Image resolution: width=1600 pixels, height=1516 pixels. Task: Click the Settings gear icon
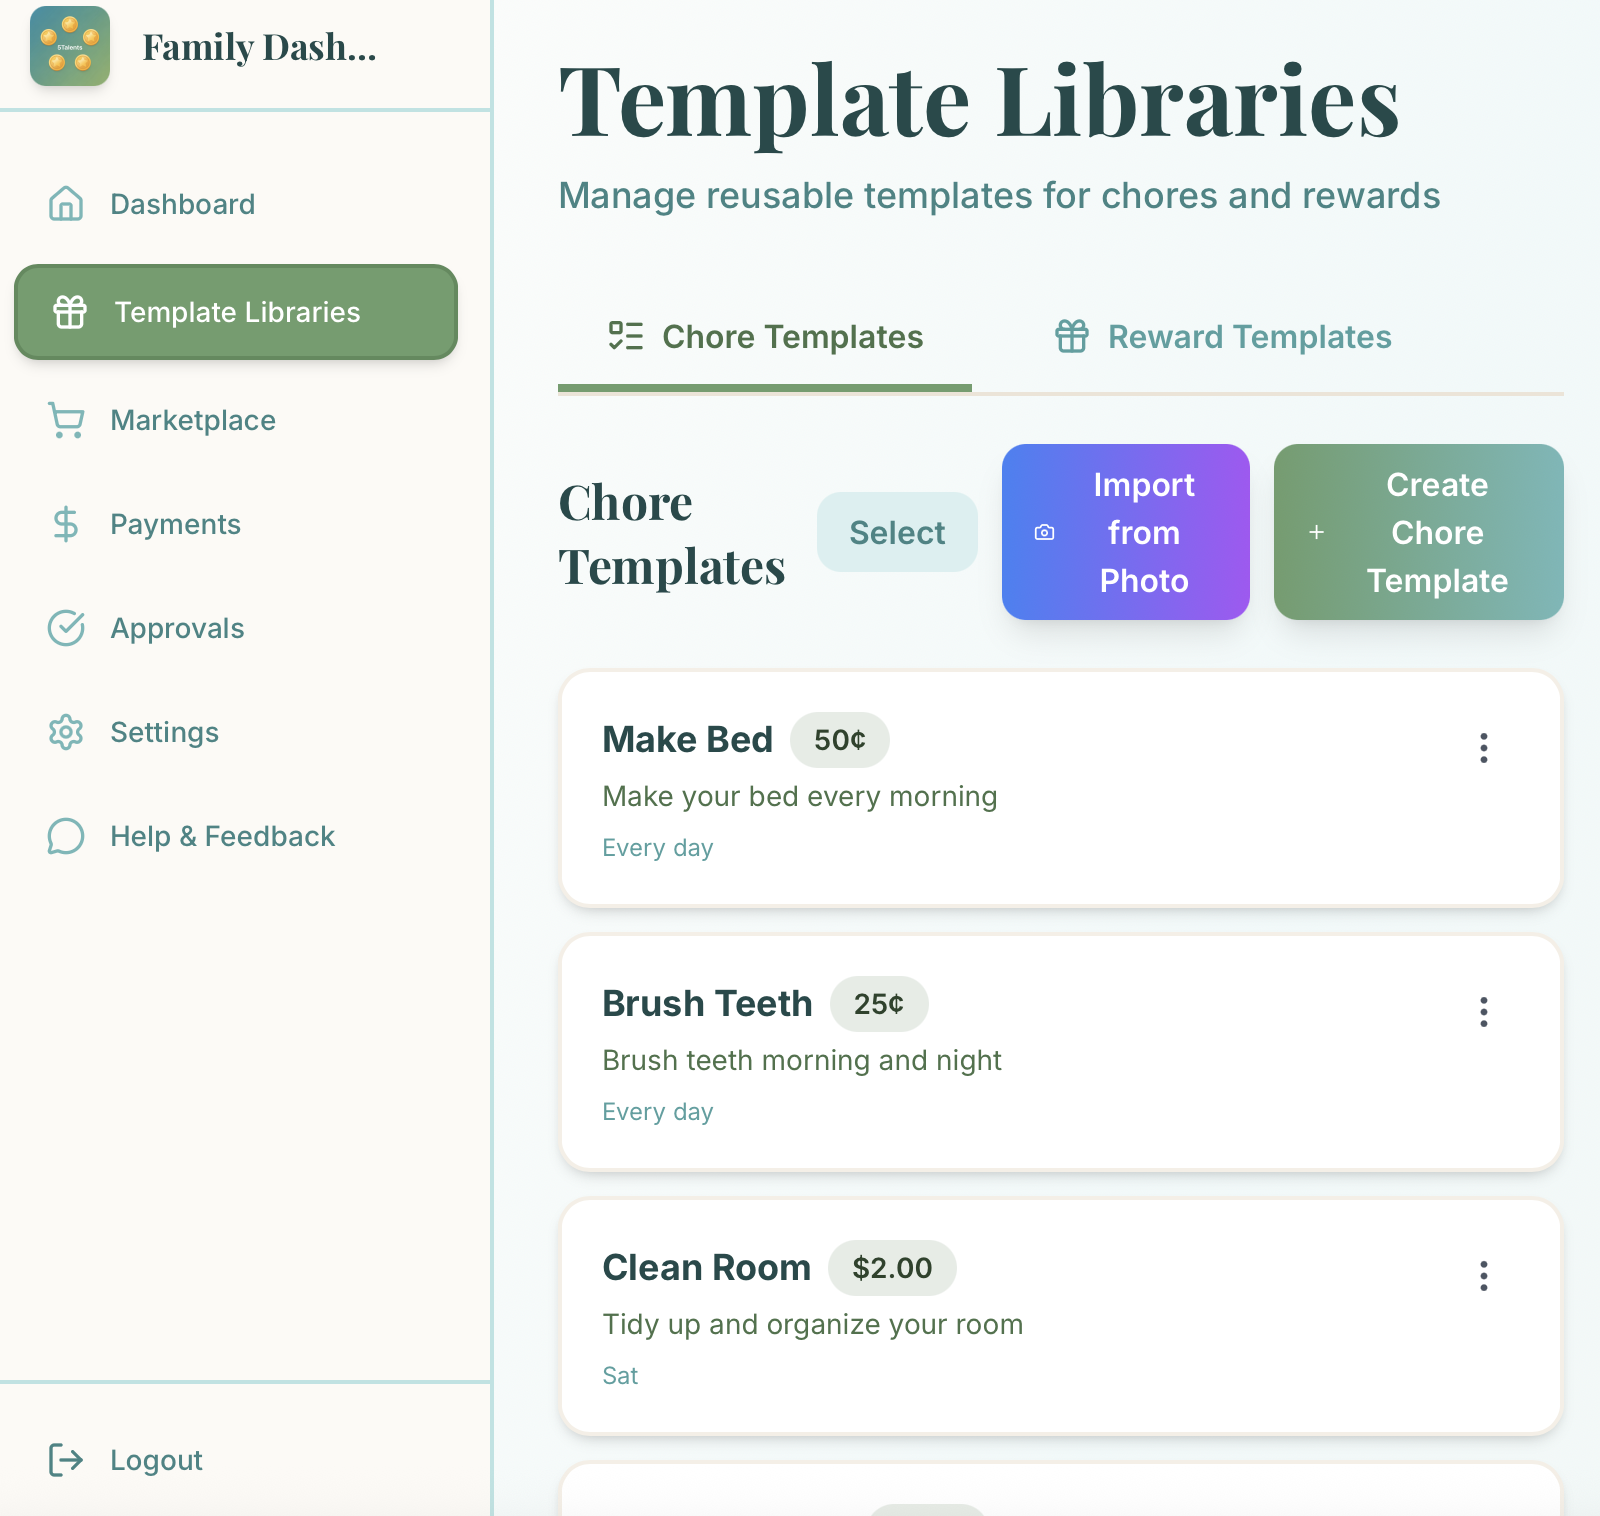[x=66, y=732]
